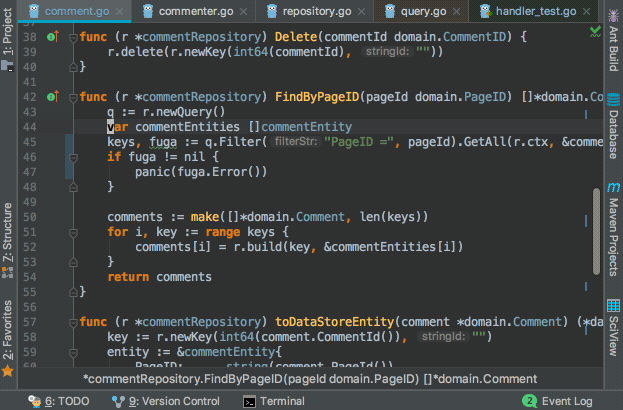Open the 9: Version Control panel

pos(166,400)
